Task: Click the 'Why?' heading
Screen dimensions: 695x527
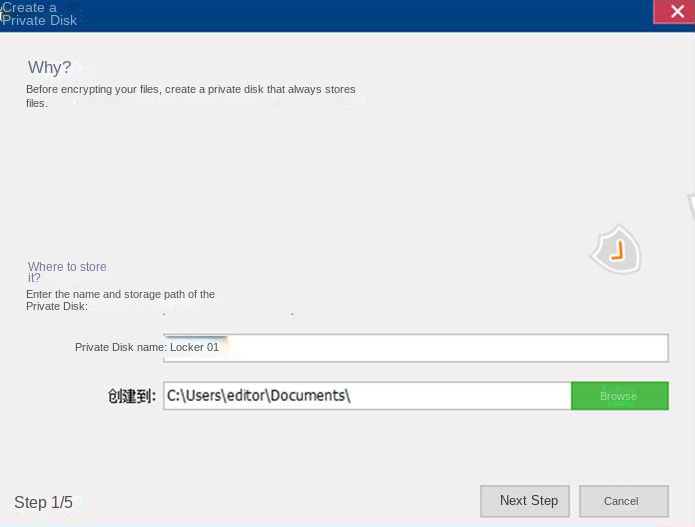Action: tap(49, 67)
